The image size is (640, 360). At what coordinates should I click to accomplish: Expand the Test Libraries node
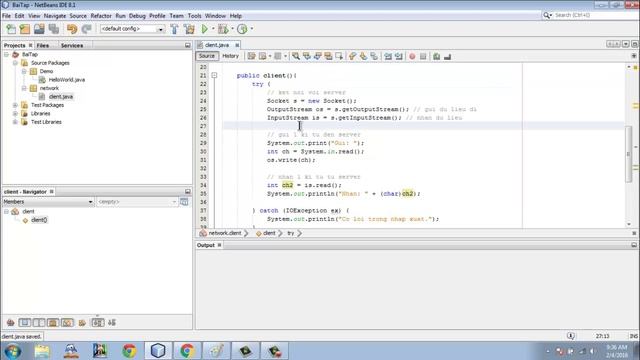coord(15,122)
